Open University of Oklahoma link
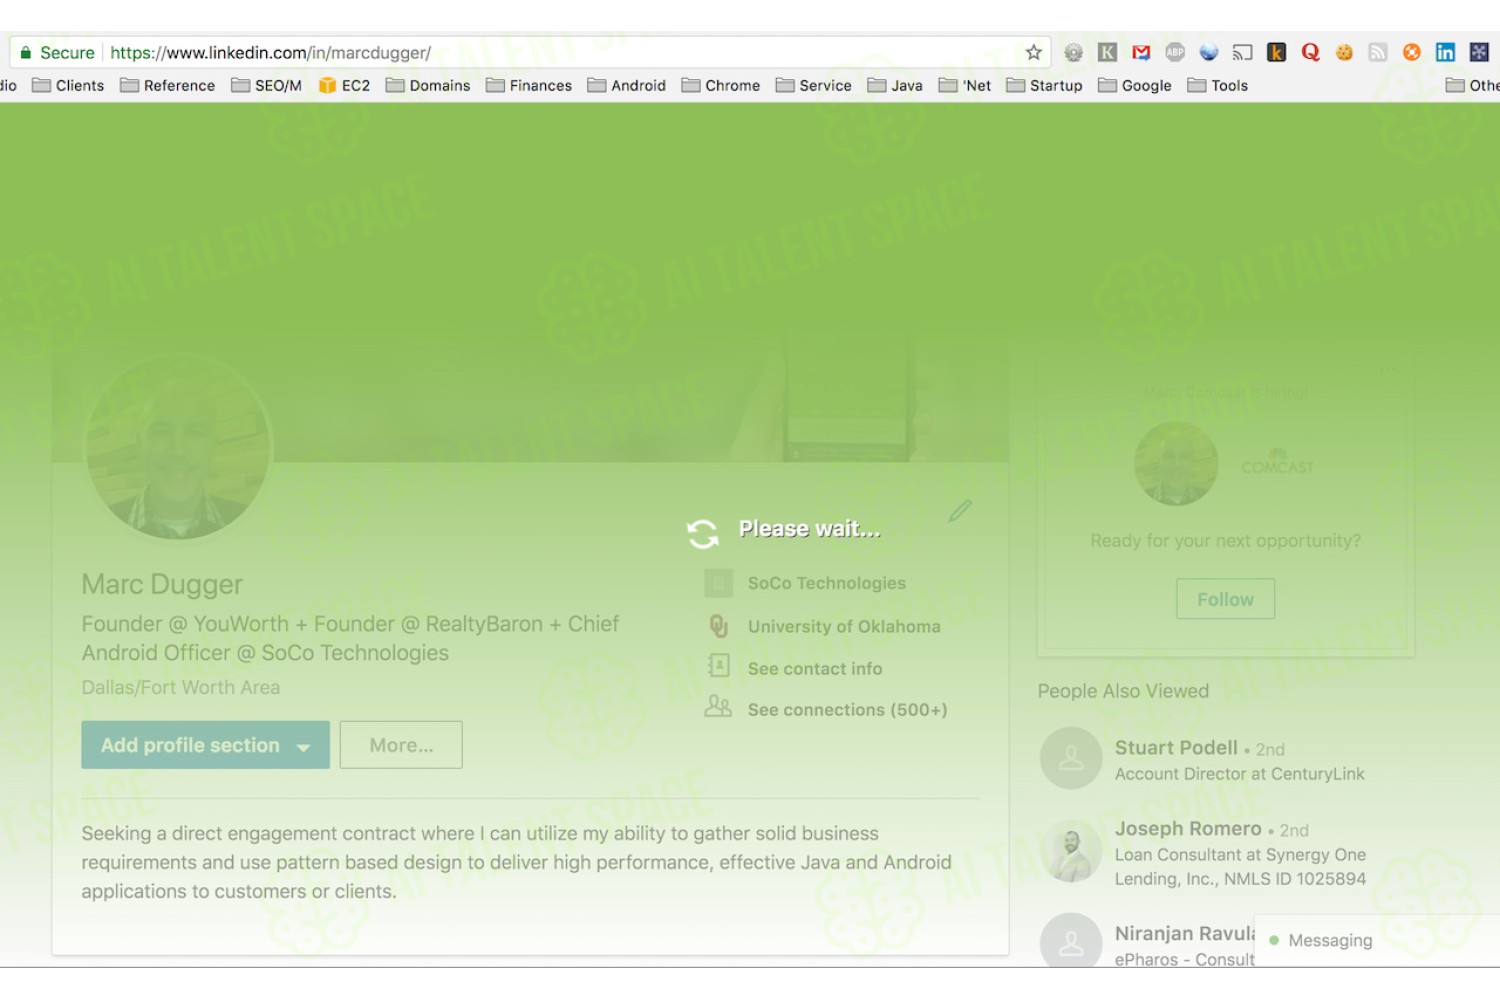This screenshot has height=1000, width=1500. (x=844, y=626)
